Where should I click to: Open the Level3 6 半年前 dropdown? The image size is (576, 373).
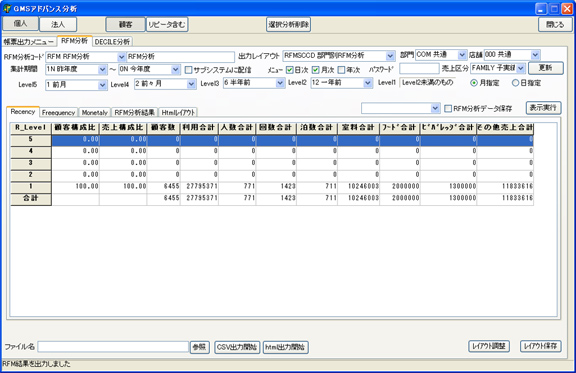click(280, 83)
